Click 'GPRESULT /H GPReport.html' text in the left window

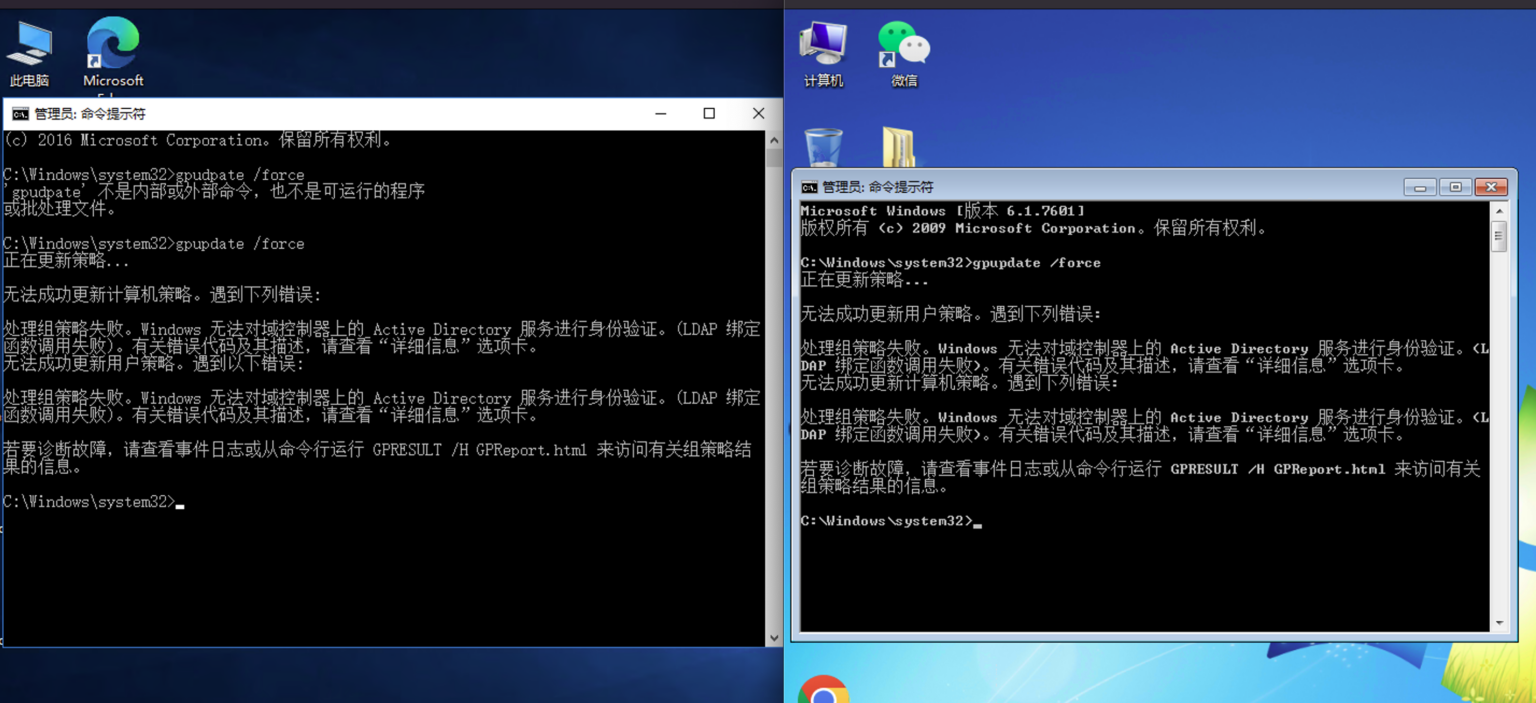click(480, 450)
